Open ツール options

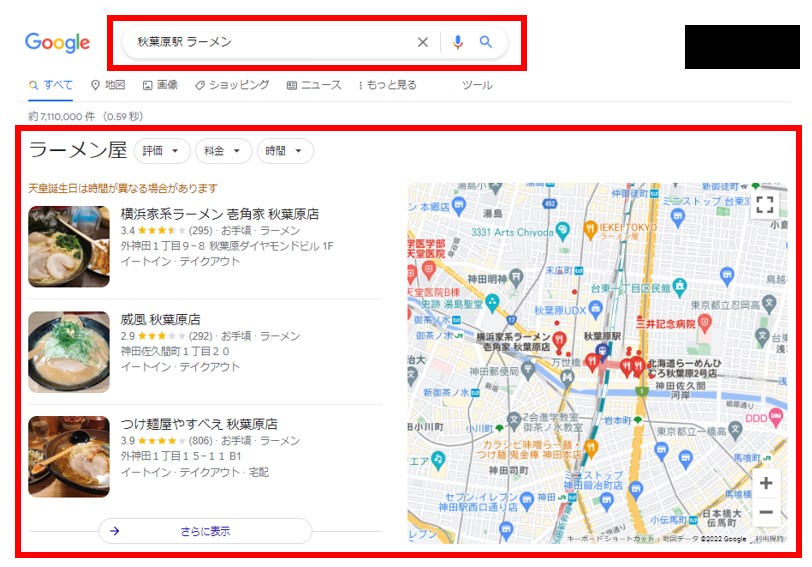[x=477, y=85]
